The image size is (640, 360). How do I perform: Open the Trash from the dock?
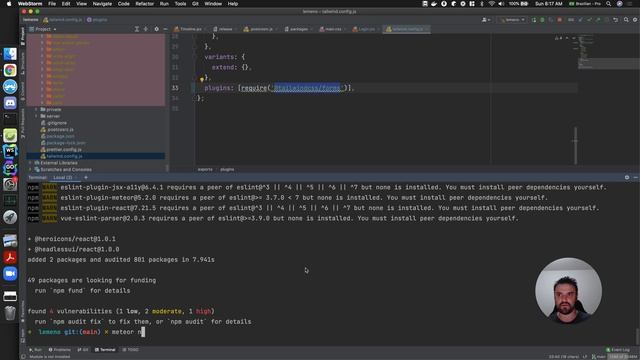click(x=10, y=313)
